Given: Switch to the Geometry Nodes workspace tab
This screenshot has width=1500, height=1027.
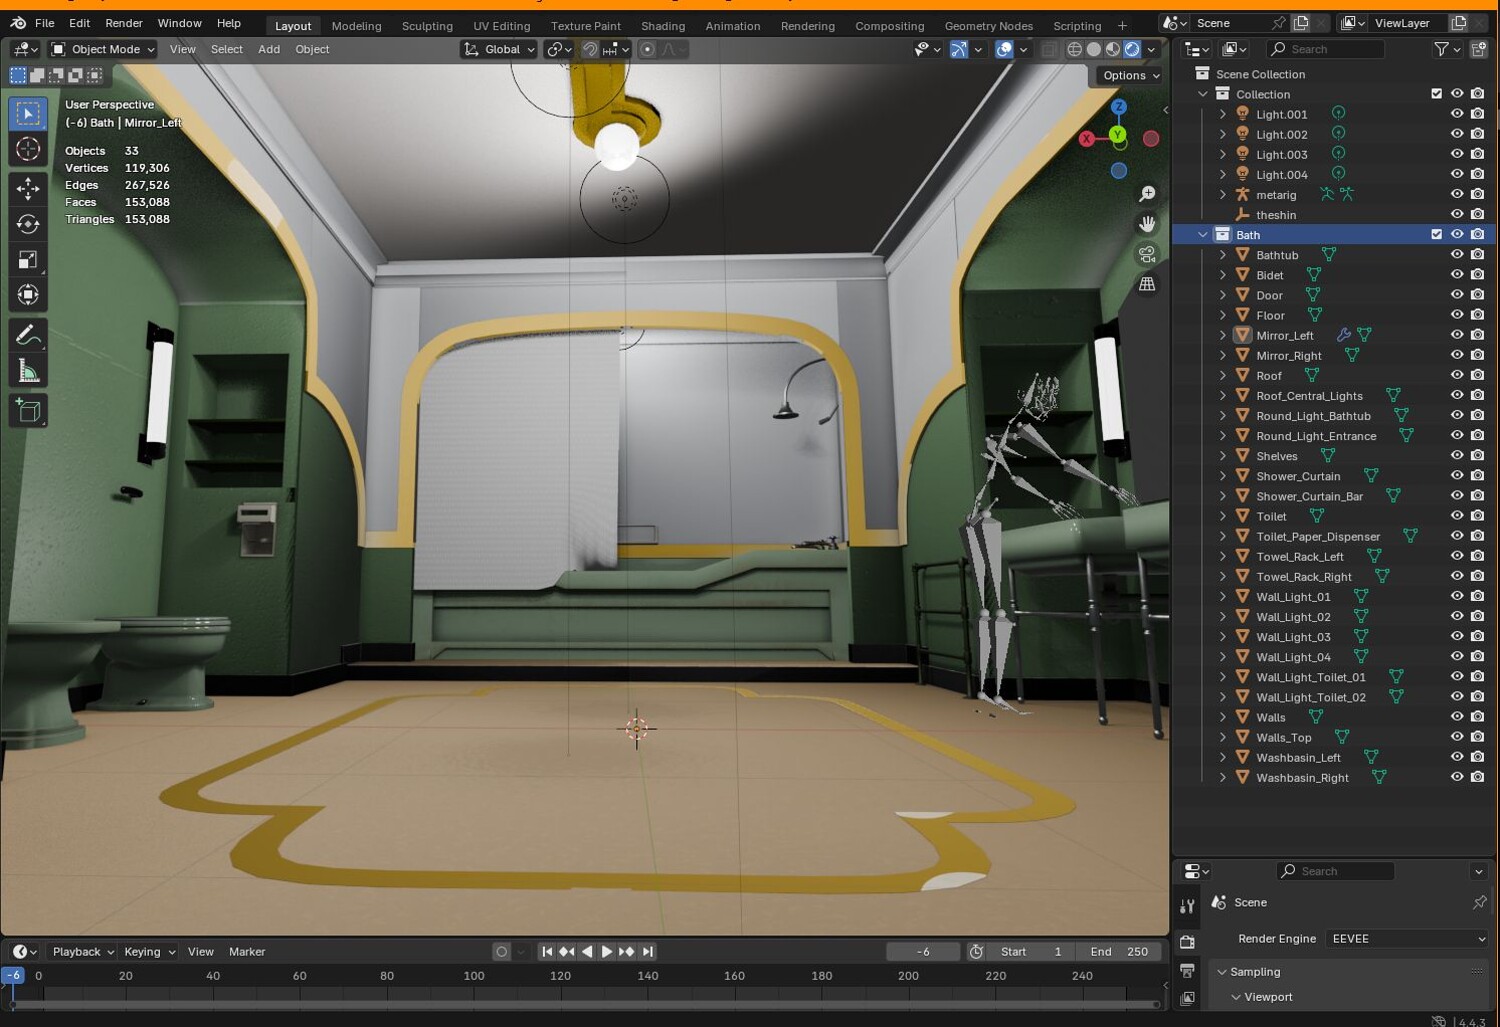Looking at the screenshot, I should tap(989, 26).
